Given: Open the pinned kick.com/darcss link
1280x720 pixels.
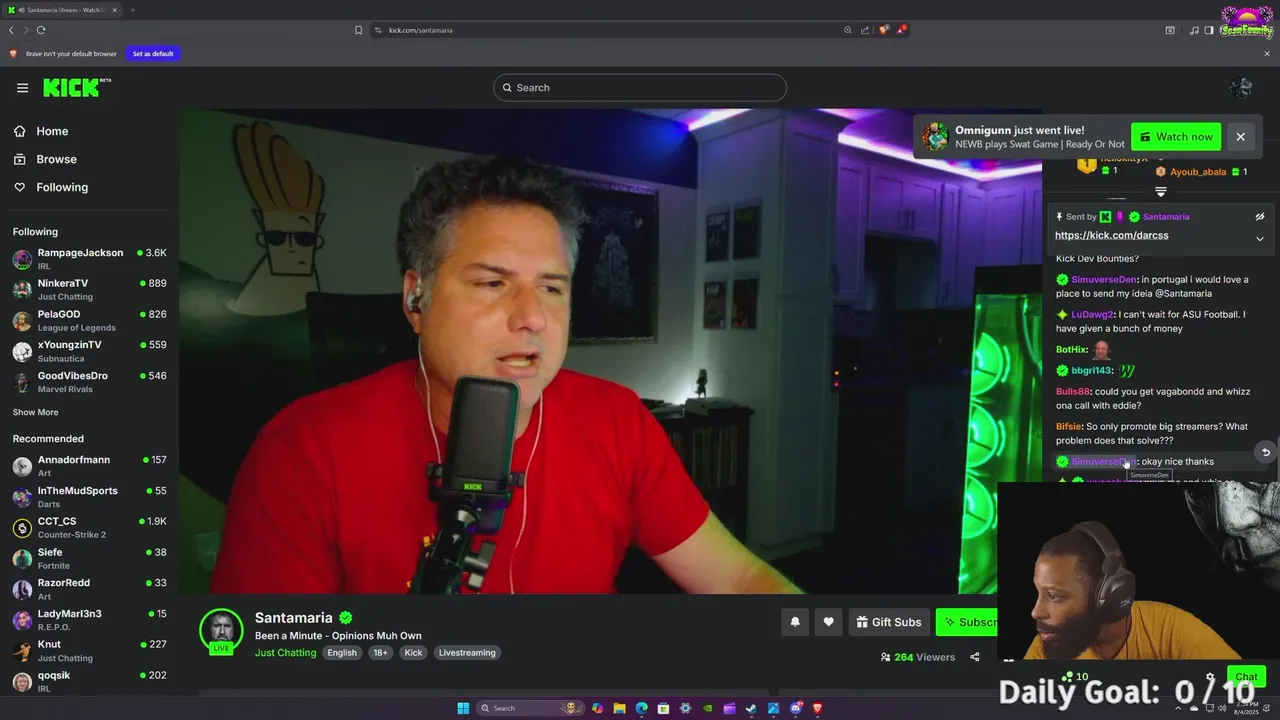Looking at the screenshot, I should point(1111,236).
